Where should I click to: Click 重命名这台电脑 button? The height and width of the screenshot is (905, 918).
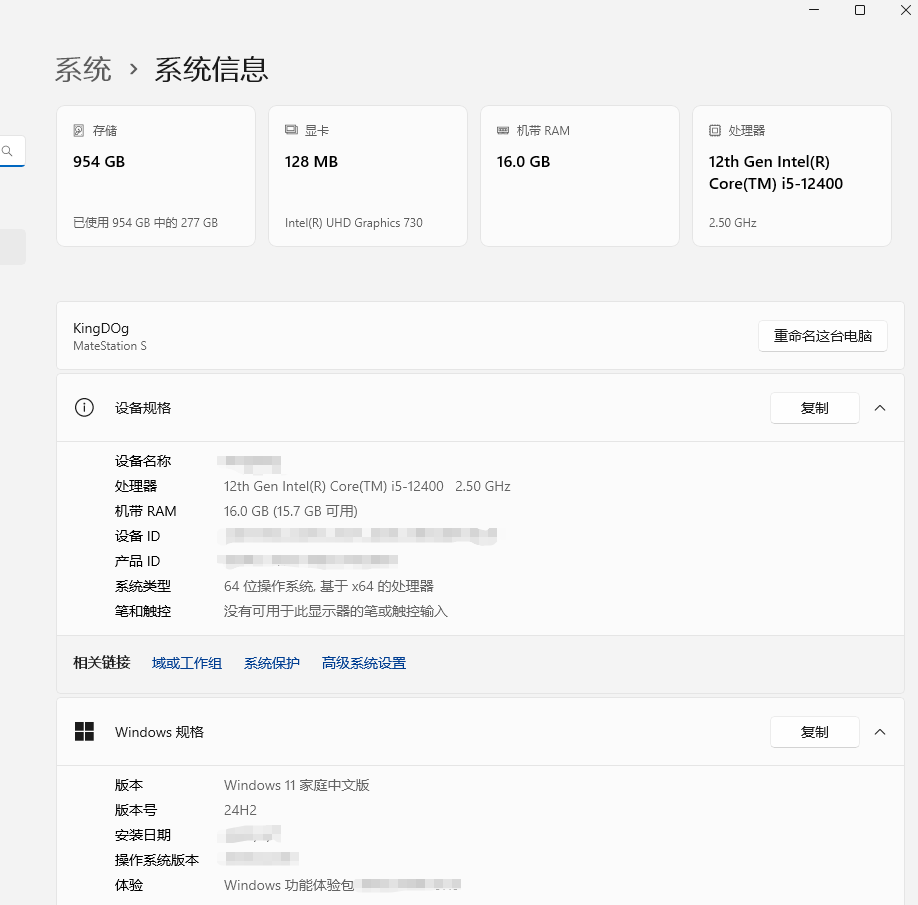823,336
